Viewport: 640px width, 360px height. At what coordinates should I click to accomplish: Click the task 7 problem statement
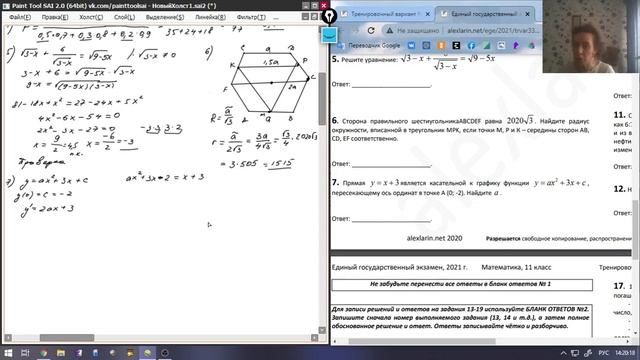click(x=460, y=187)
